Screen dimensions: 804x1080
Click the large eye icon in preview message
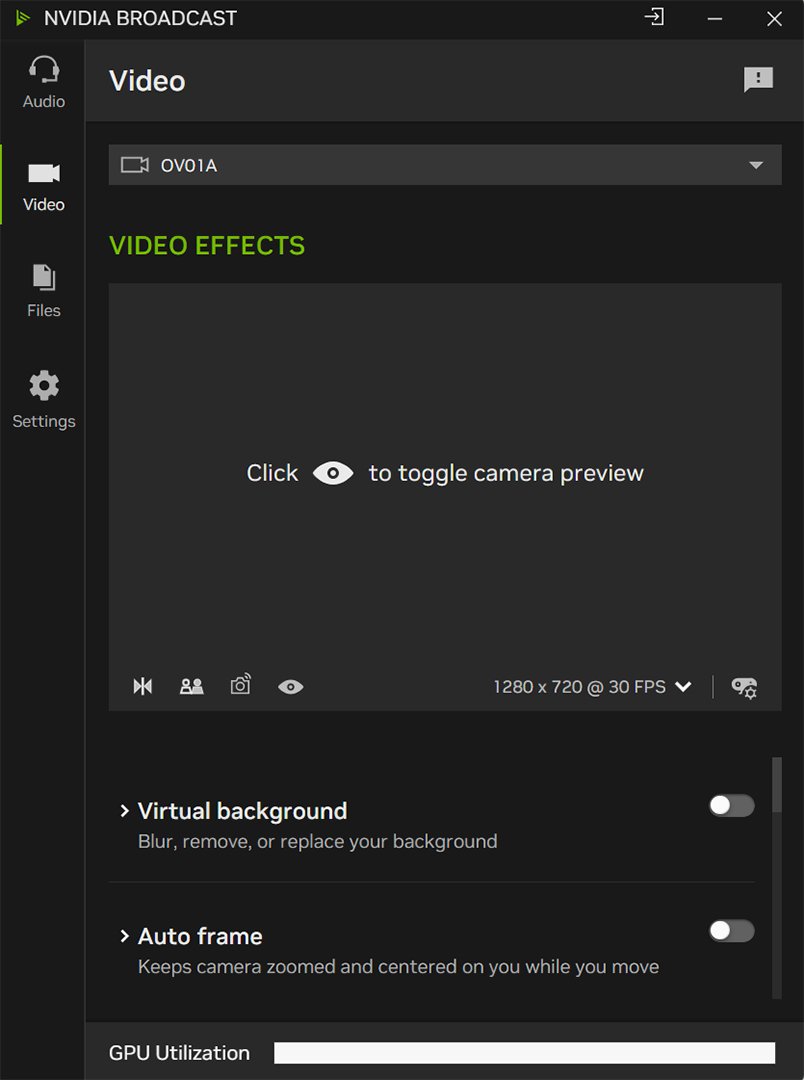tap(333, 473)
